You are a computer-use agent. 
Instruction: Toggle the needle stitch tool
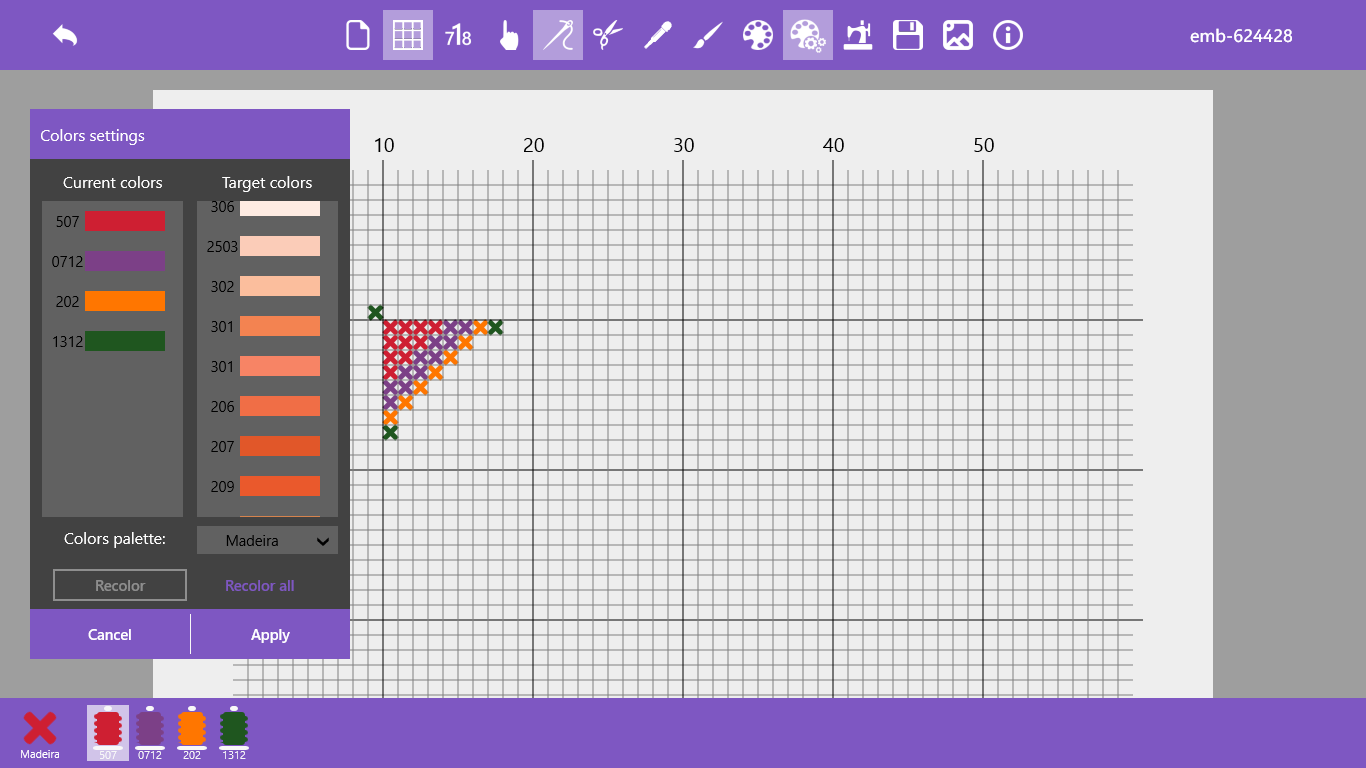(558, 36)
